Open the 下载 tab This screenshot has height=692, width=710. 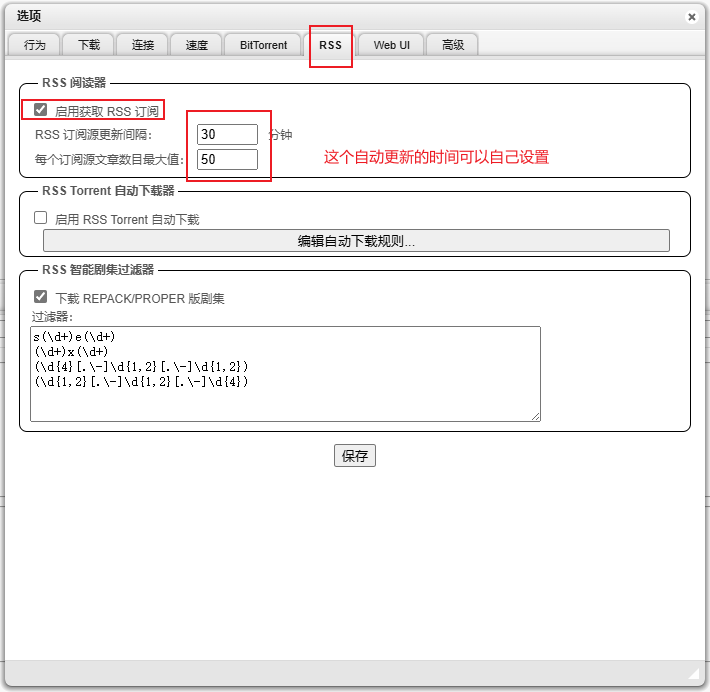pos(88,45)
